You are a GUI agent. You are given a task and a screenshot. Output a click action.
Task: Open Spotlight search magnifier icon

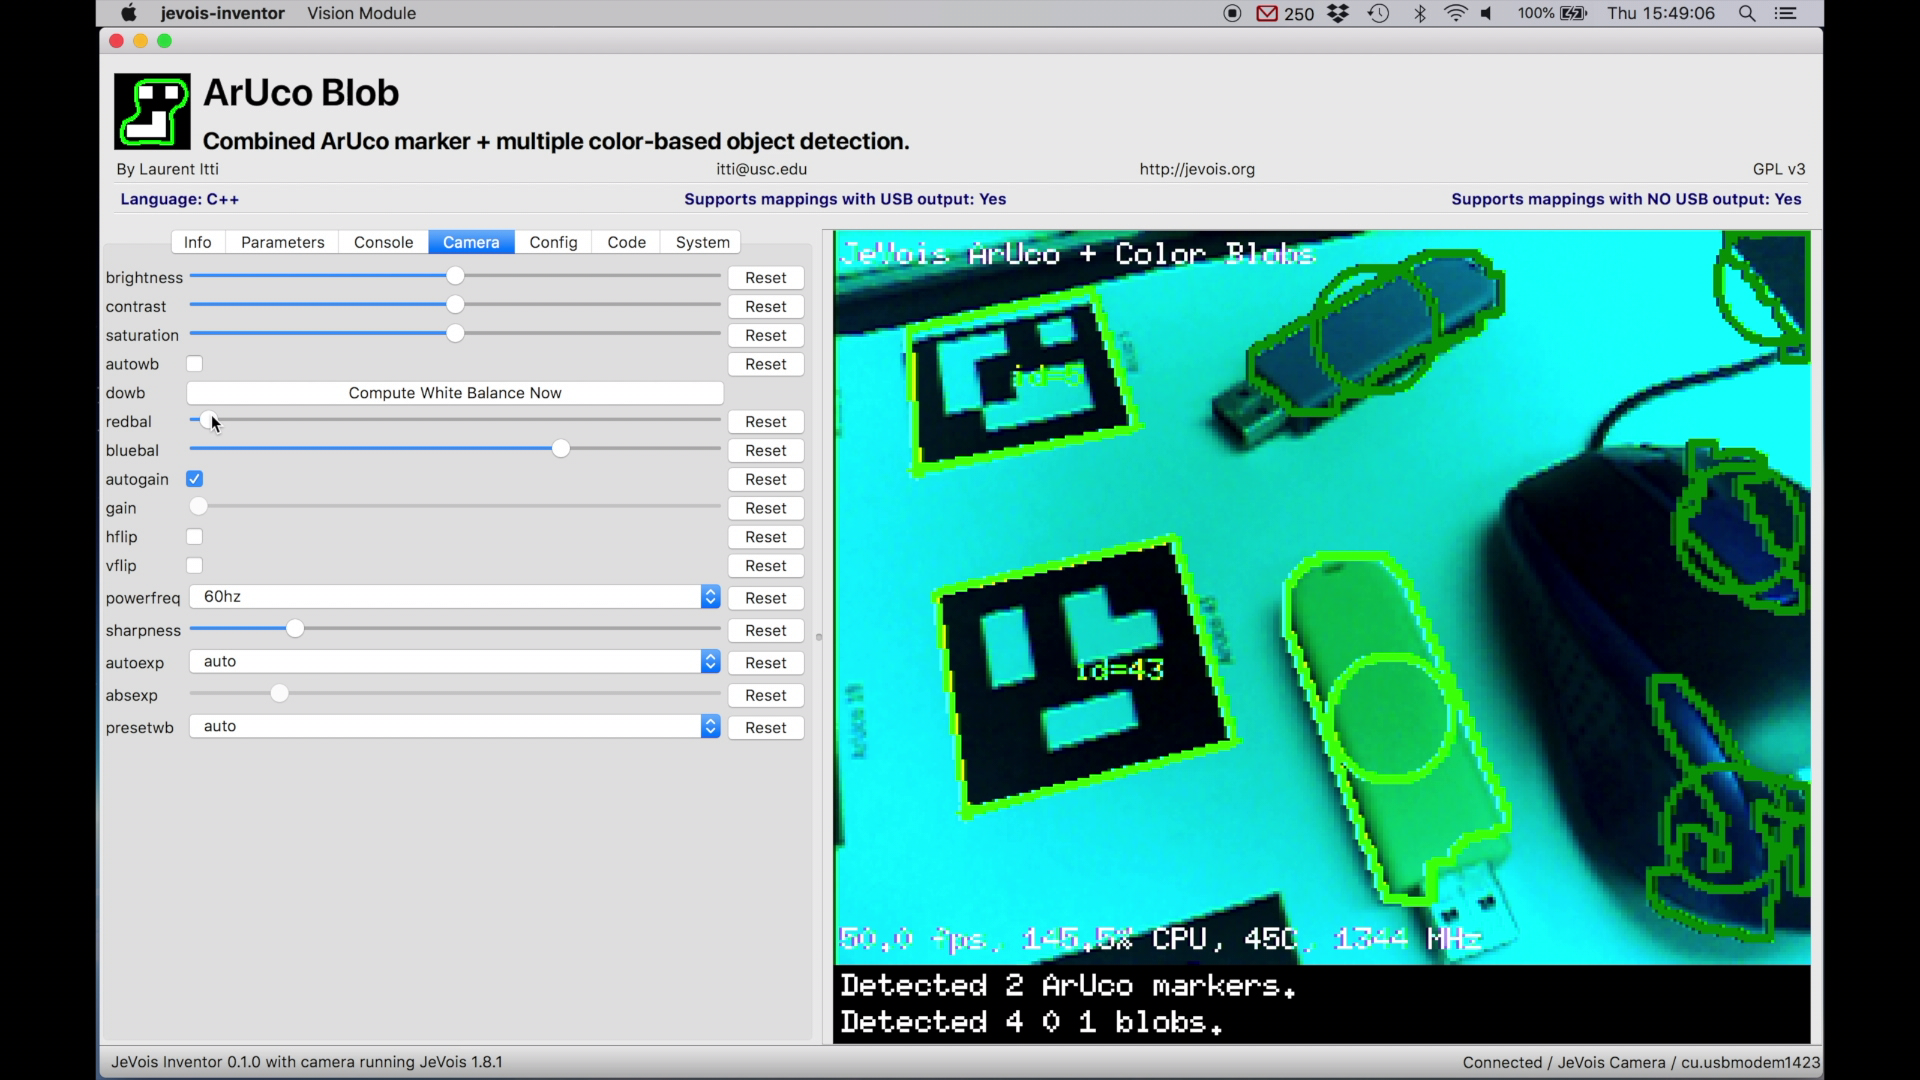point(1747,13)
